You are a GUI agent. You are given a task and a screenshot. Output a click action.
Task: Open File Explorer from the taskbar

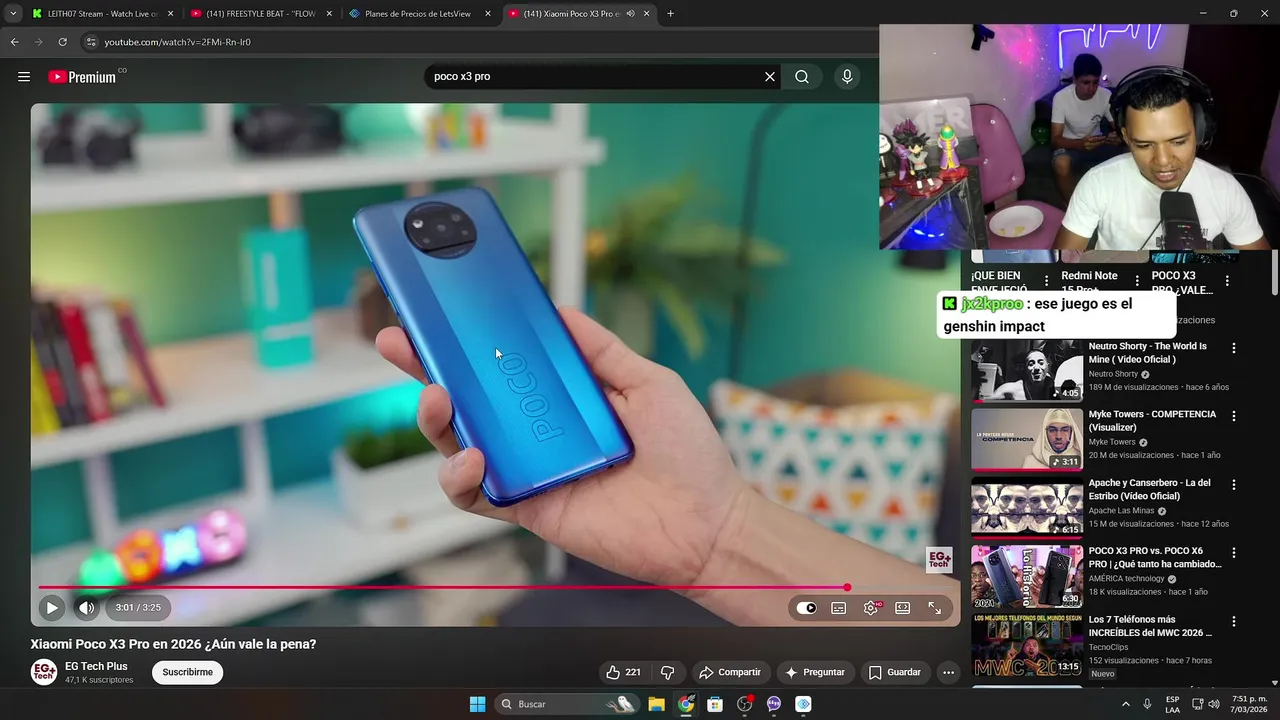656,704
